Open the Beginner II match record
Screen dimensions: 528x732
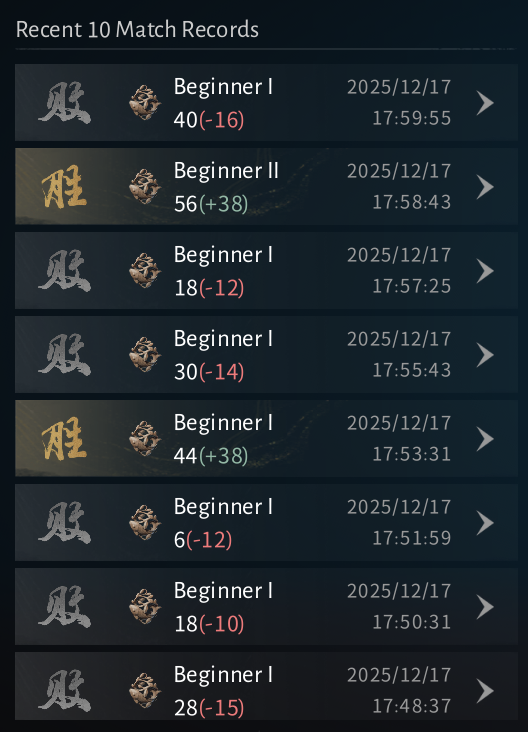(x=266, y=187)
